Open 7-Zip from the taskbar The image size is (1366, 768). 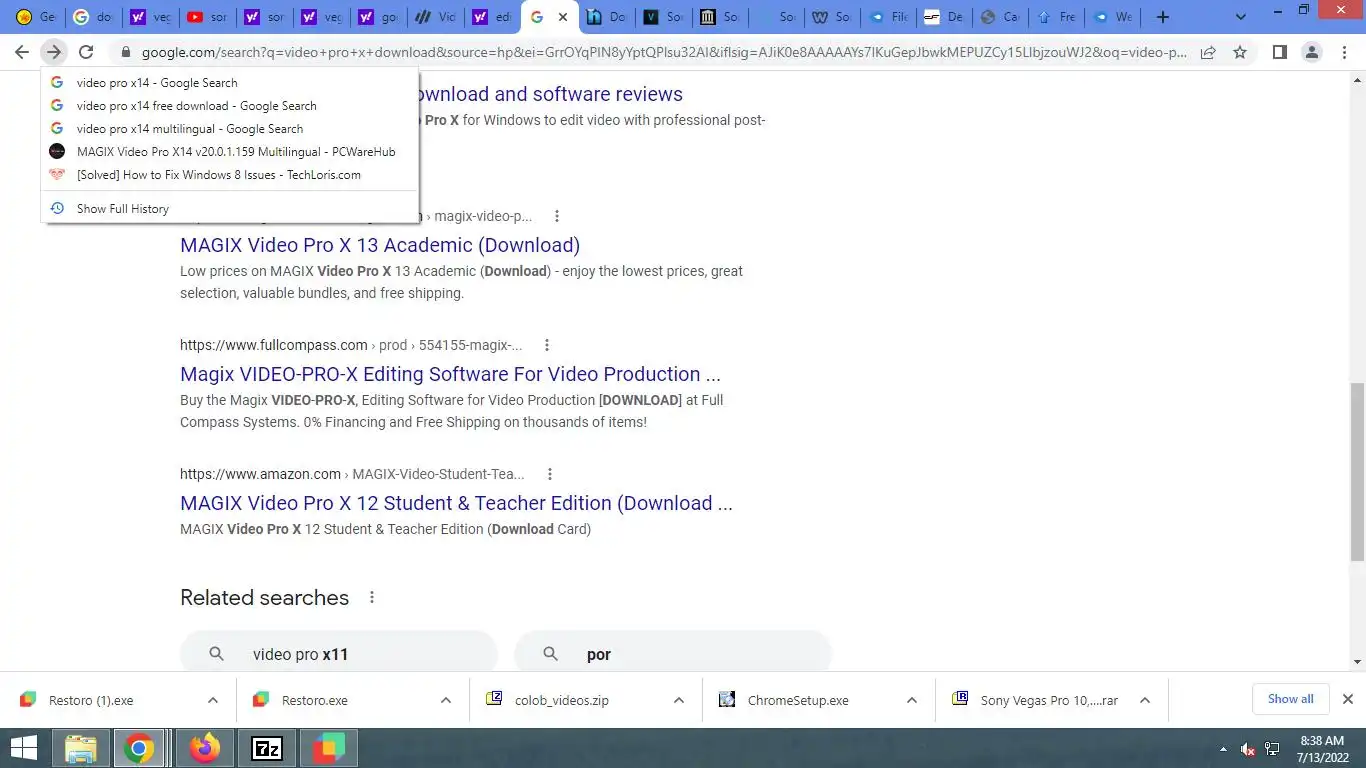click(267, 748)
